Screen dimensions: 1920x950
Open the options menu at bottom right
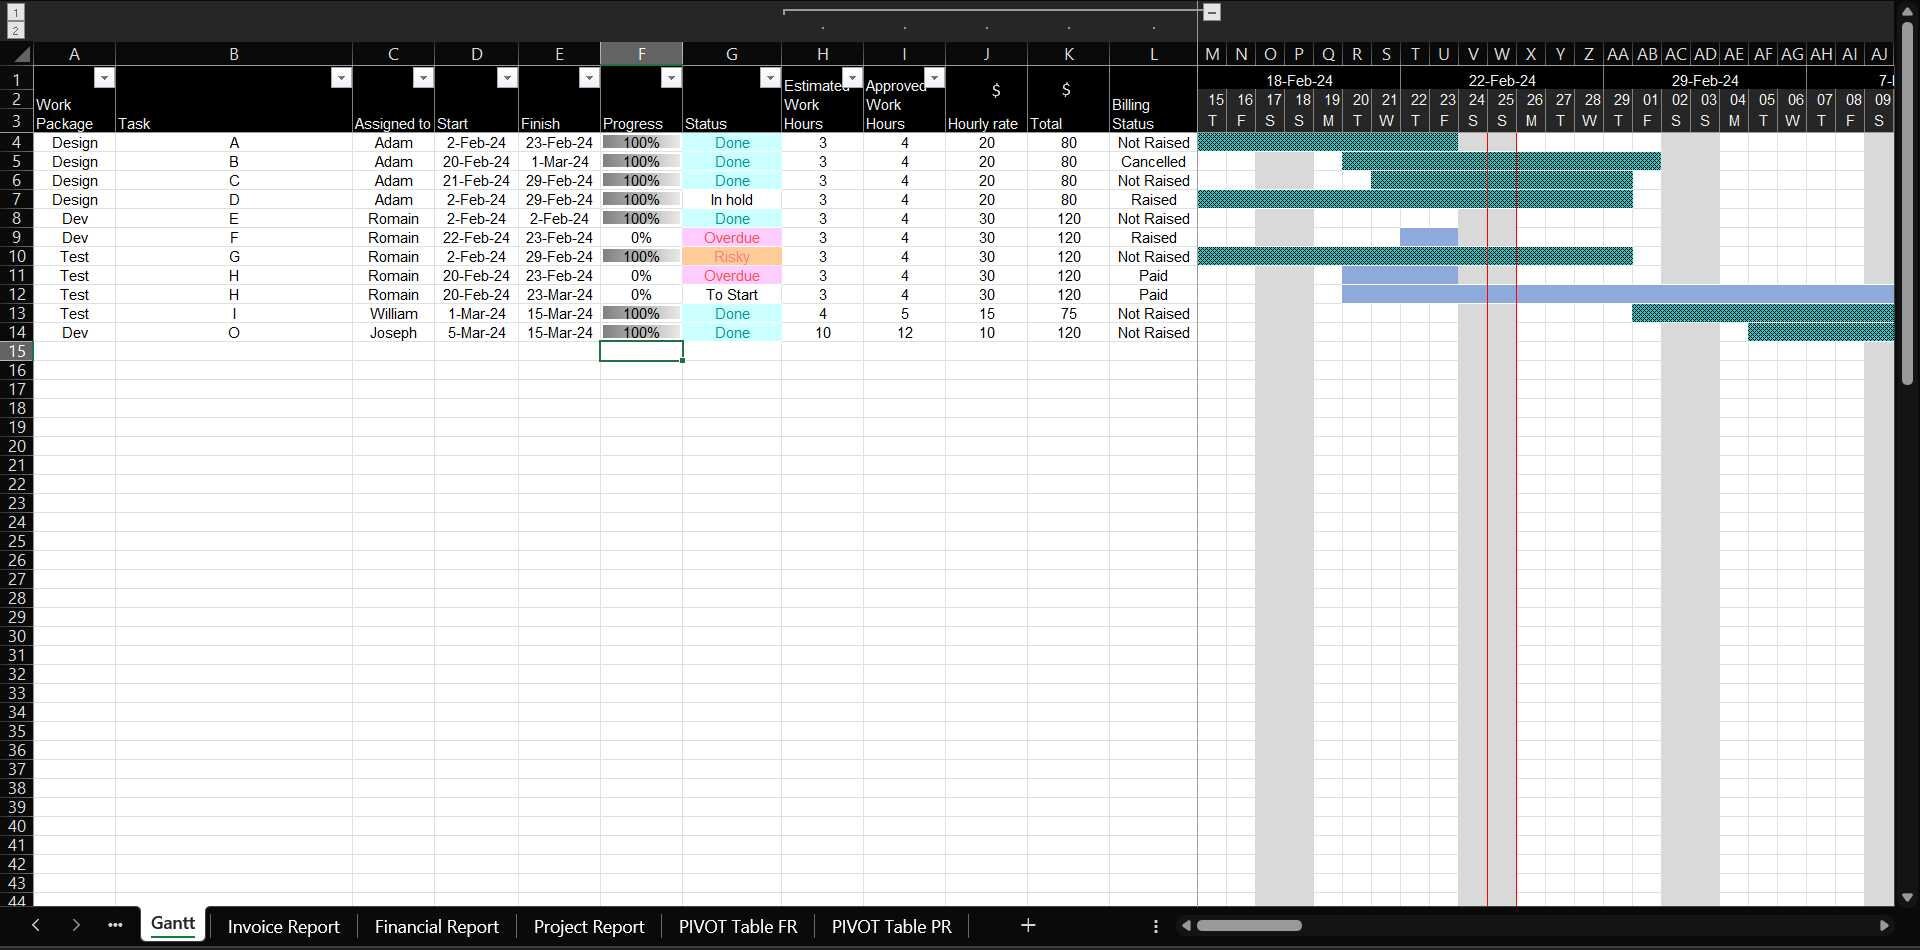pos(1156,927)
